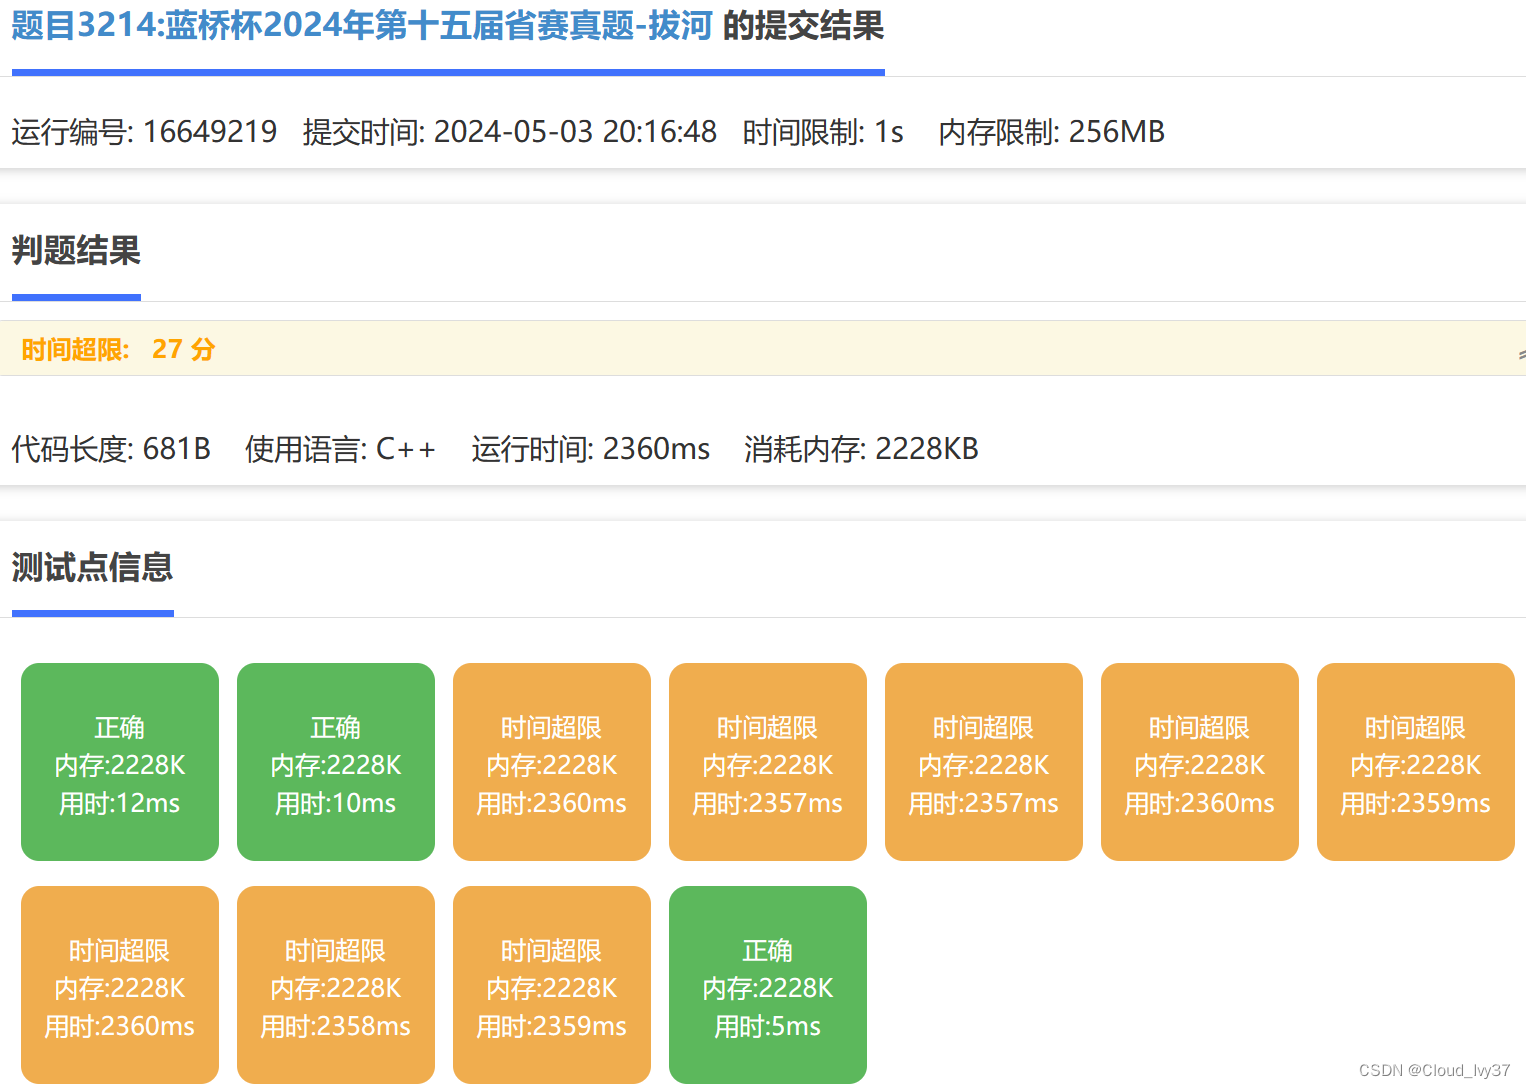Select the second-row test point showing 2360ms
The width and height of the screenshot is (1526, 1089).
tap(120, 985)
